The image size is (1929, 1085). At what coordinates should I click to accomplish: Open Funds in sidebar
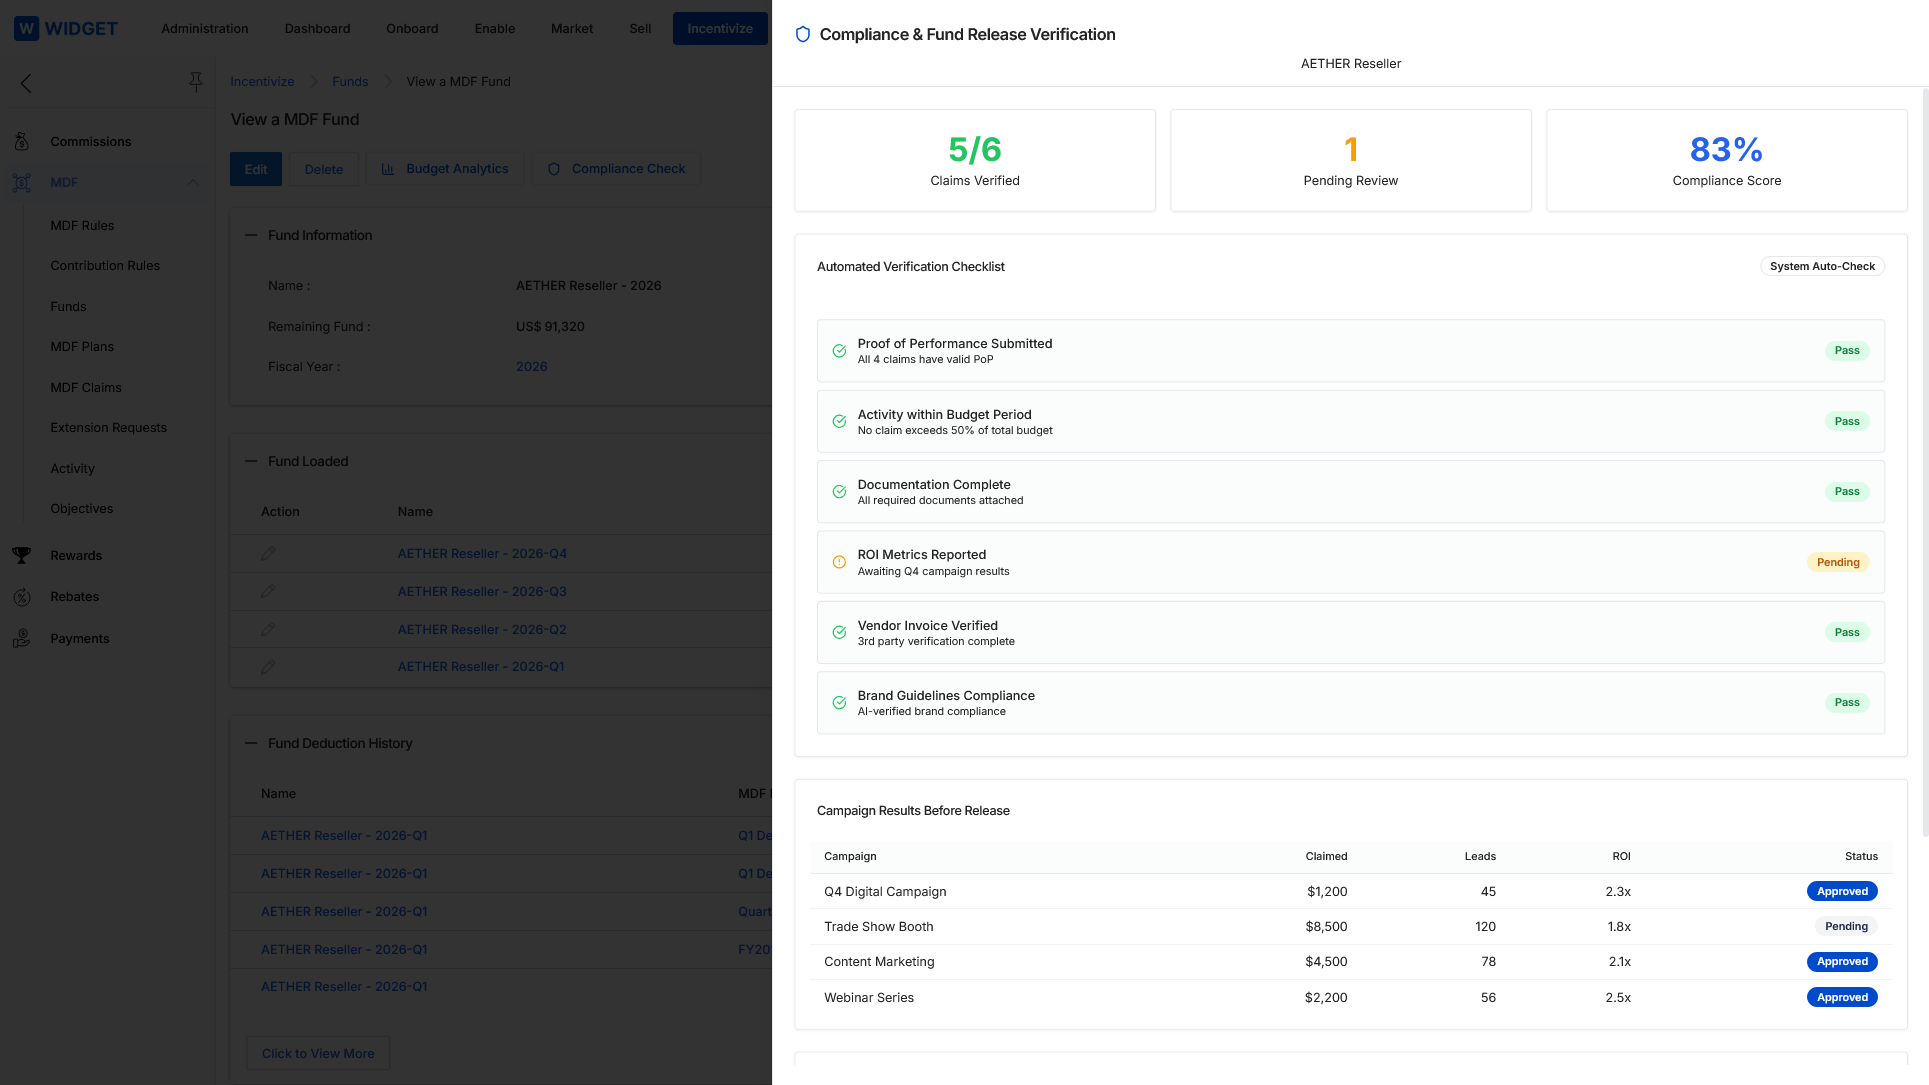point(68,307)
